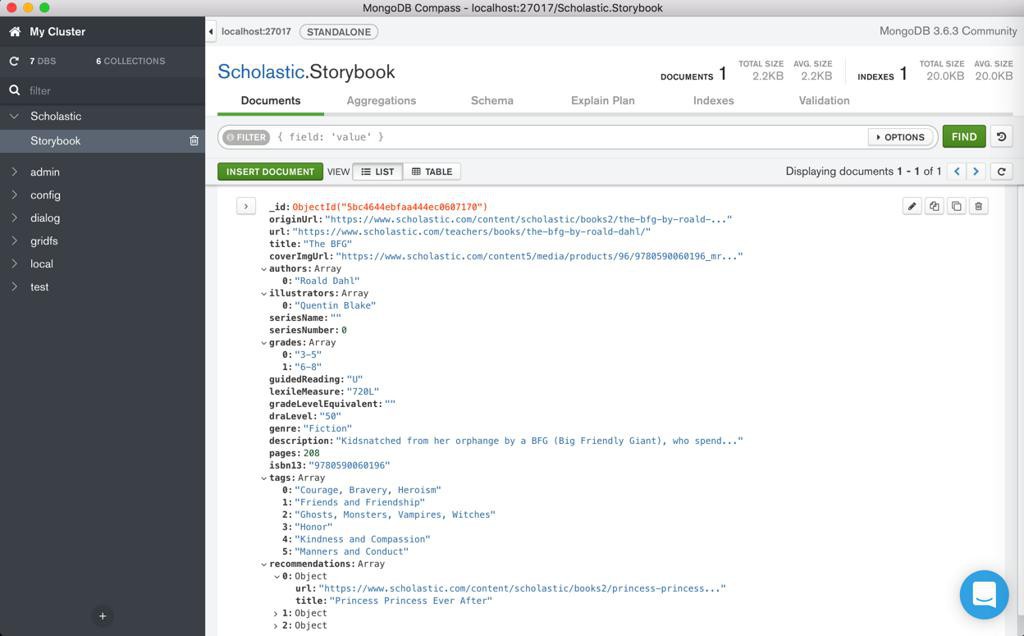Collapse the tags array
Viewport: 1024px width, 636px height.
[264, 478]
